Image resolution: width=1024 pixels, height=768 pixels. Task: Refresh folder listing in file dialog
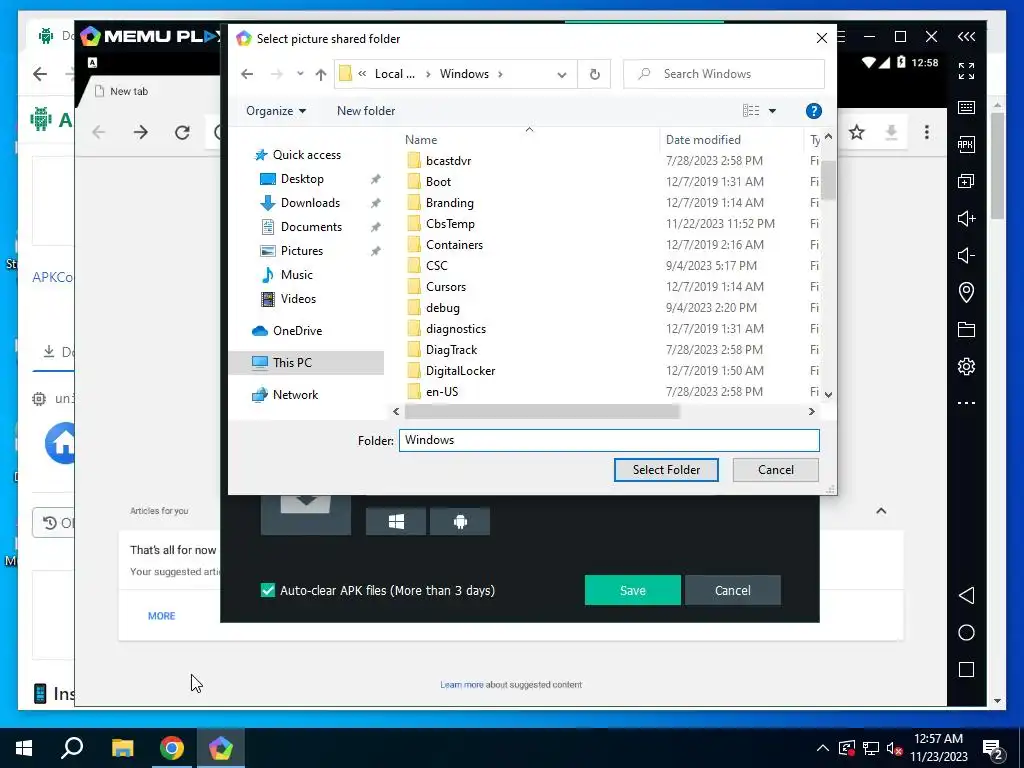(594, 74)
